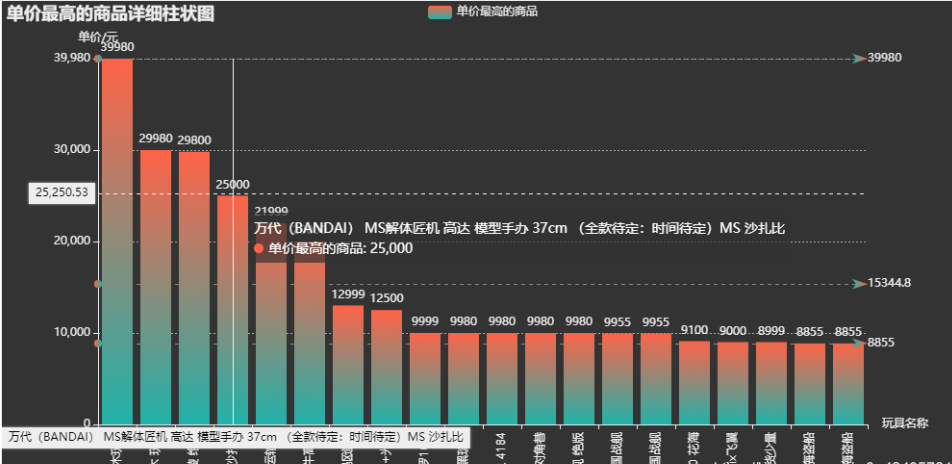Select the bar labeled 29800
The image size is (952, 464).
click(194, 288)
